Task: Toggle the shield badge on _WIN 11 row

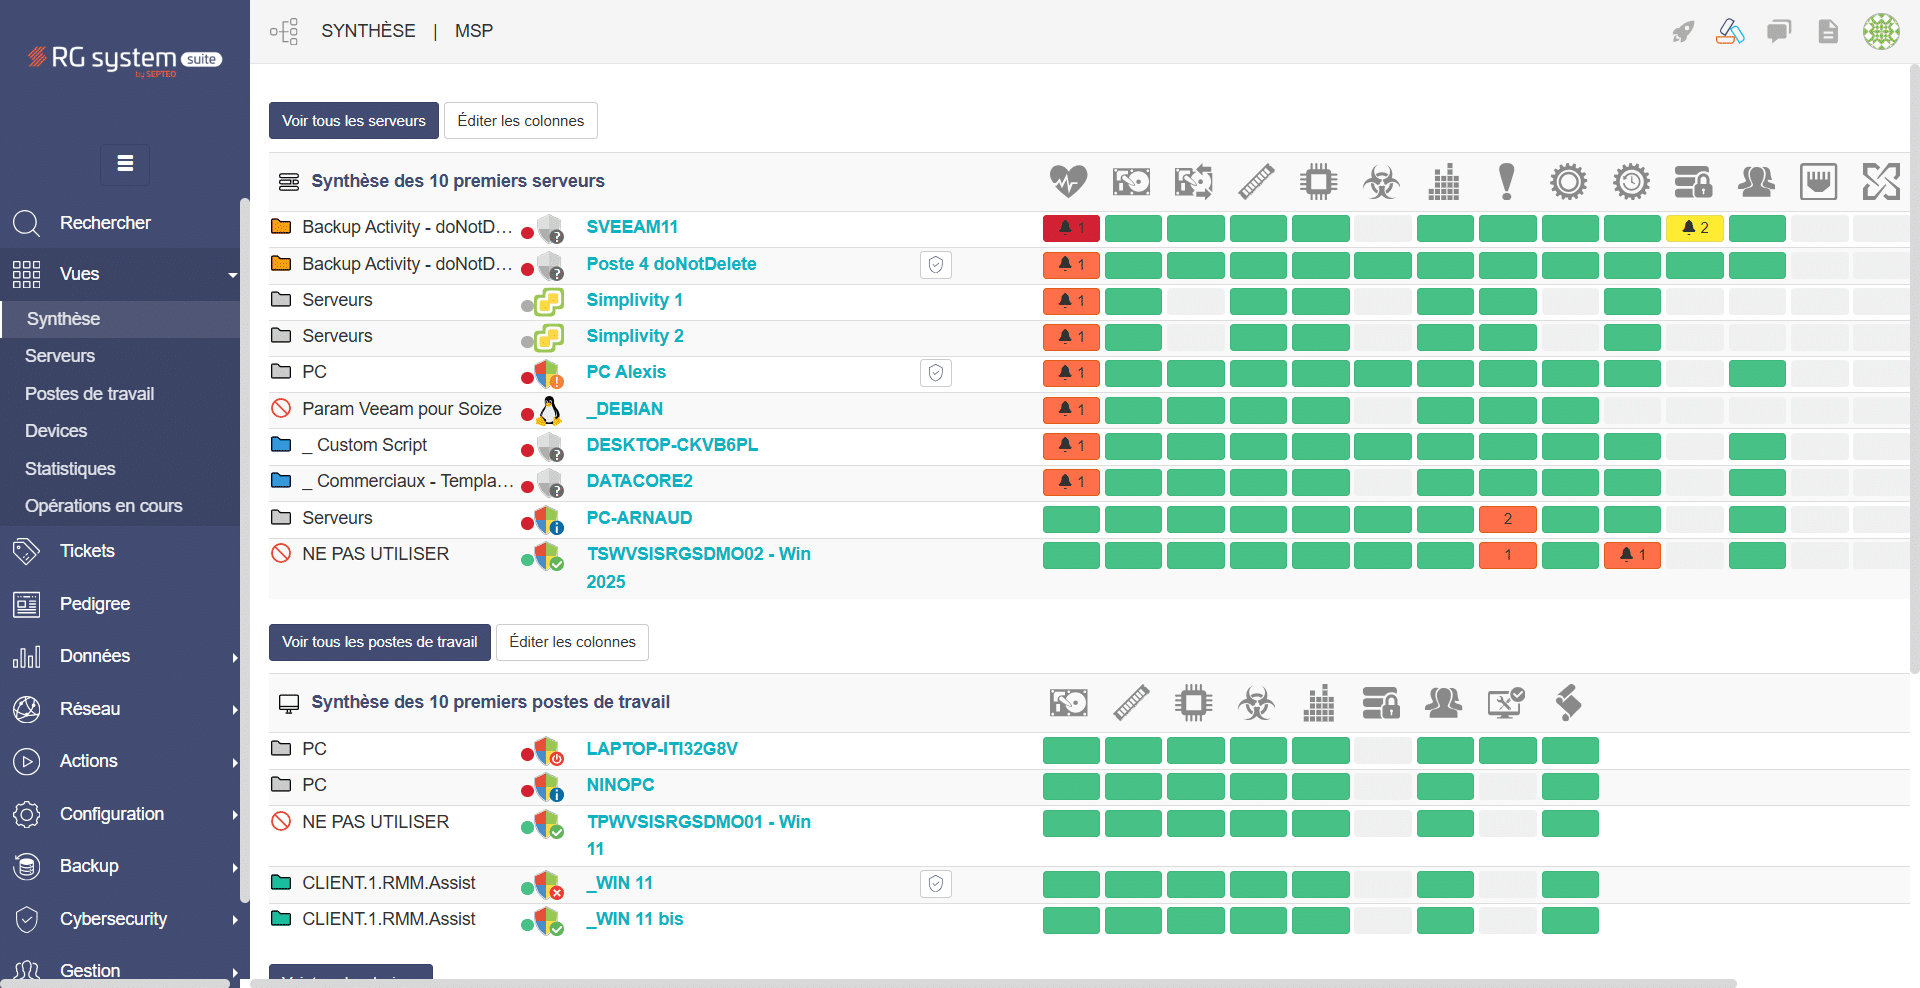Action: coord(936,884)
